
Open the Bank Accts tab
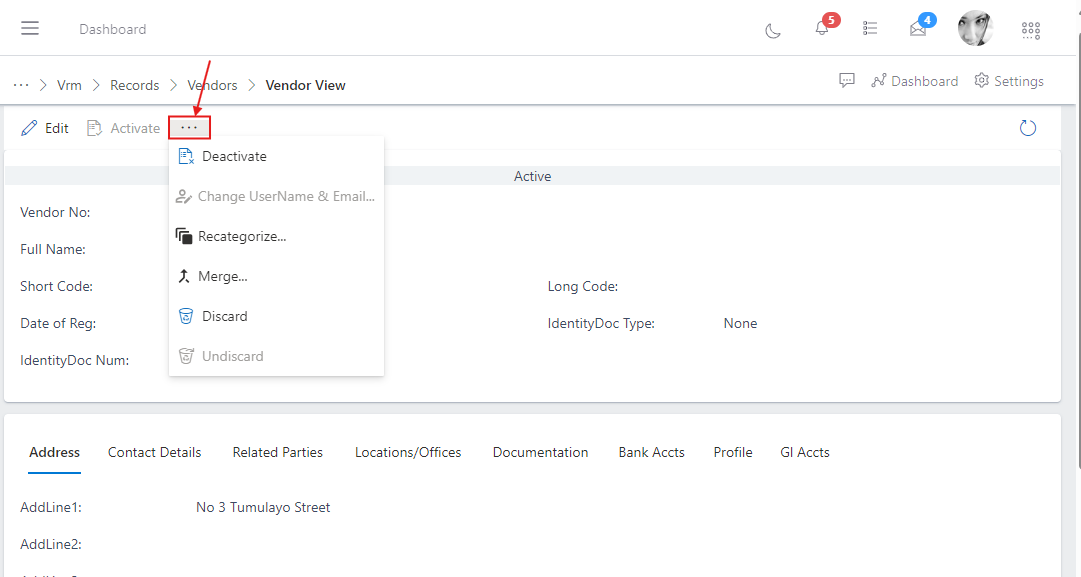[651, 452]
